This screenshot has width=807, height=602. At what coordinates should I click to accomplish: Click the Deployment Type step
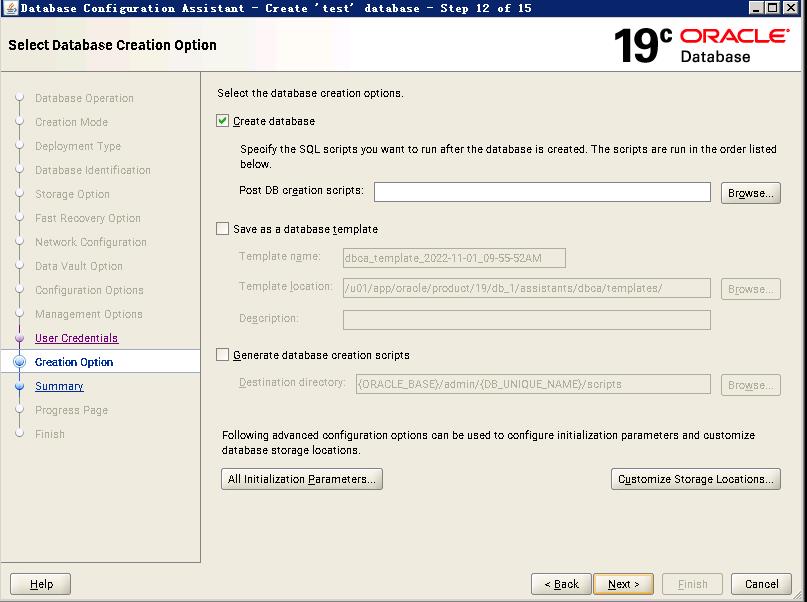(x=78, y=146)
